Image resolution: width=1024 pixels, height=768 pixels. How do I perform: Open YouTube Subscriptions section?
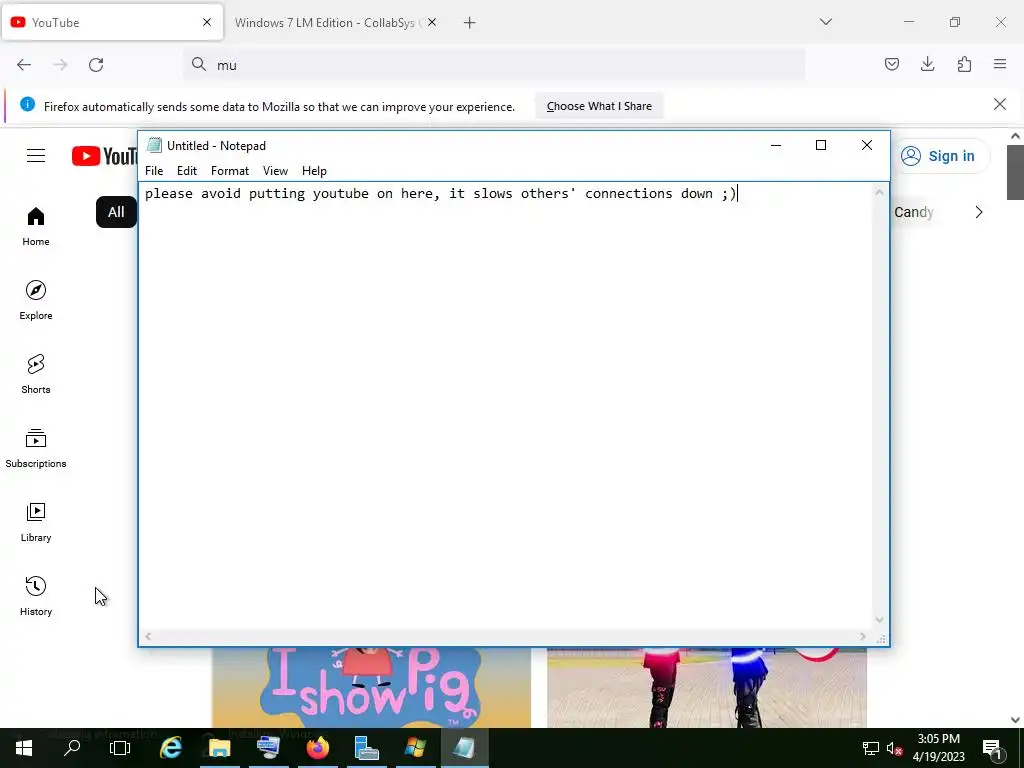36,449
